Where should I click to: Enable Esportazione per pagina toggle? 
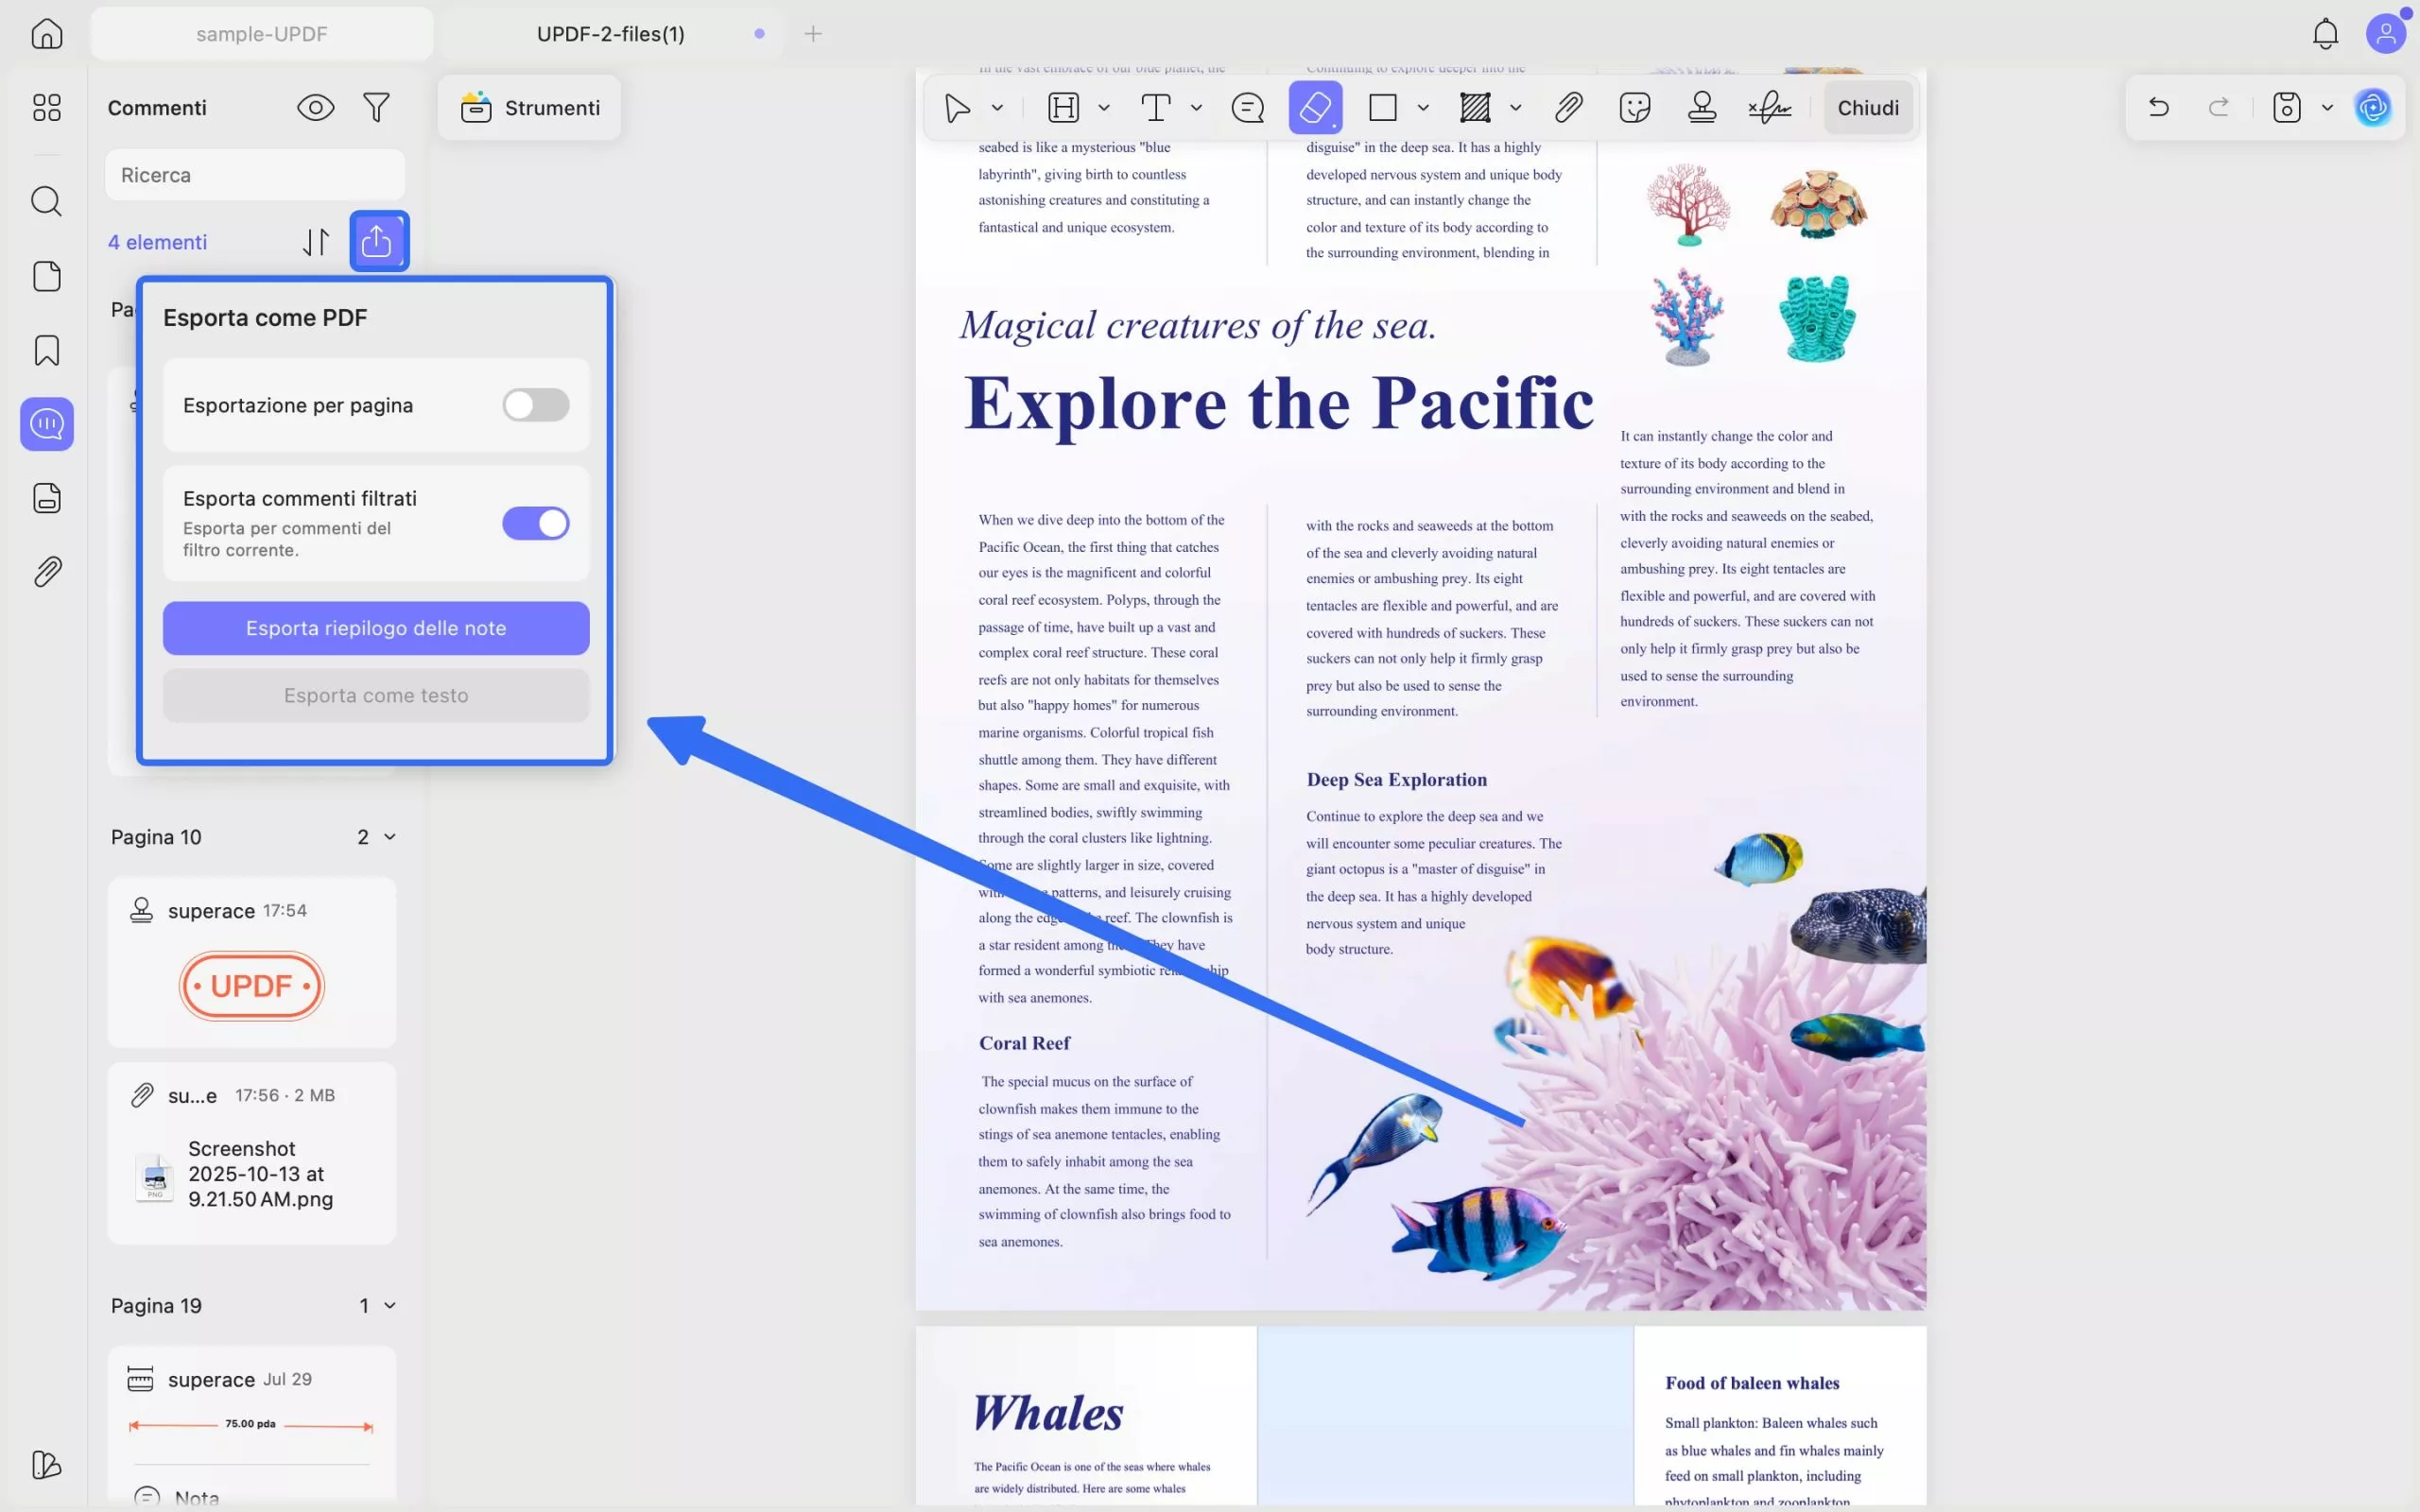[535, 405]
